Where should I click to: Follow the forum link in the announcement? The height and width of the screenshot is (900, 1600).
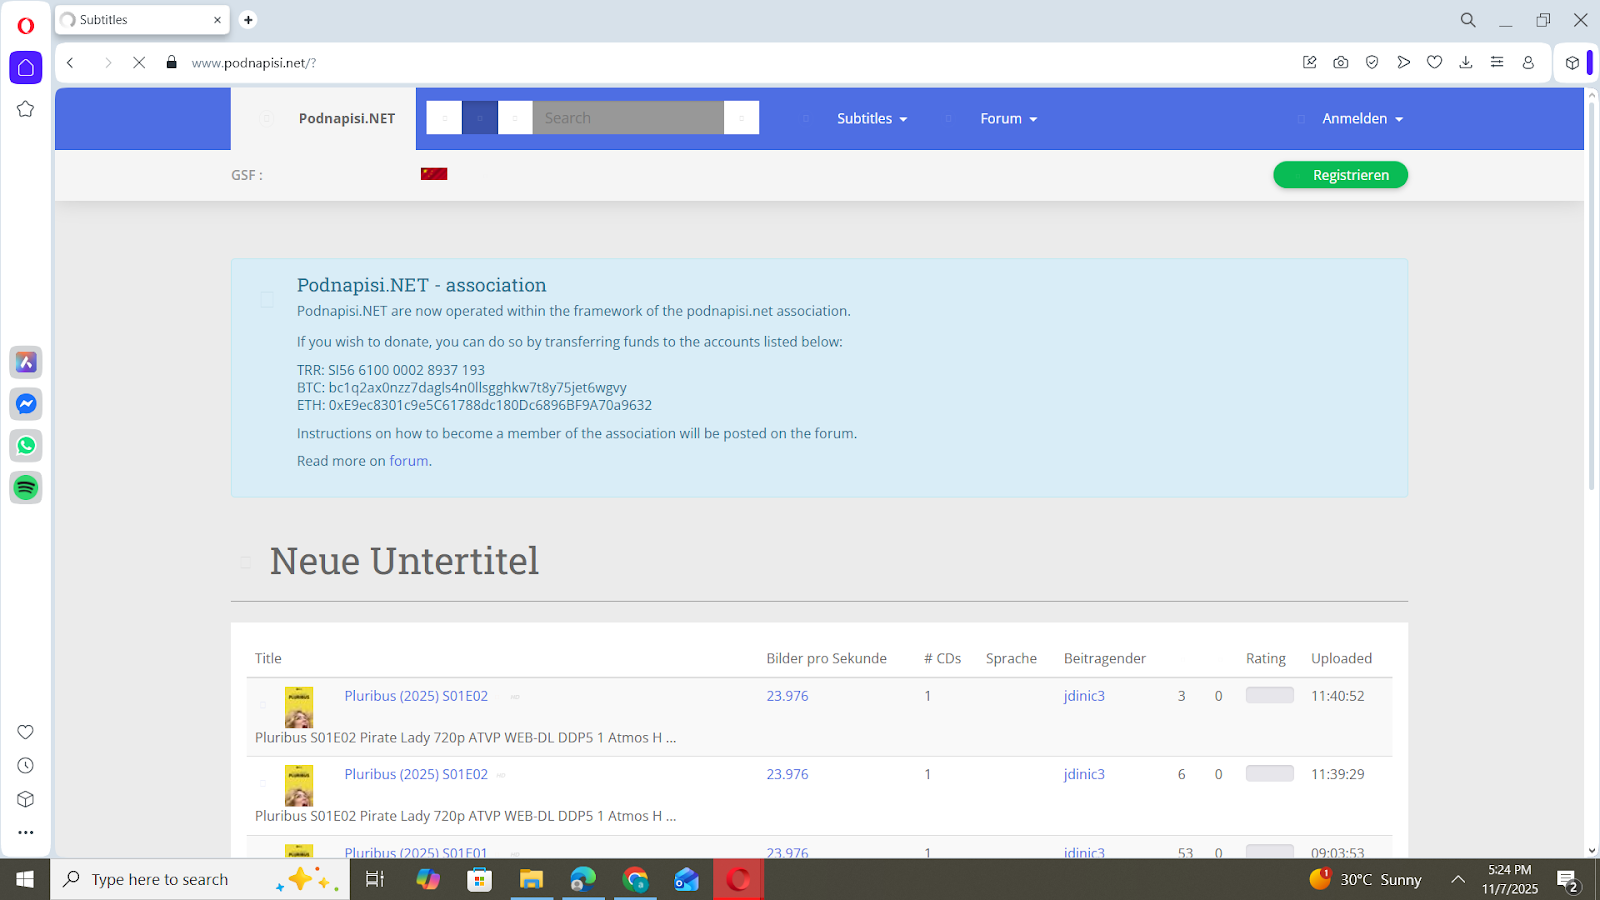tap(408, 461)
